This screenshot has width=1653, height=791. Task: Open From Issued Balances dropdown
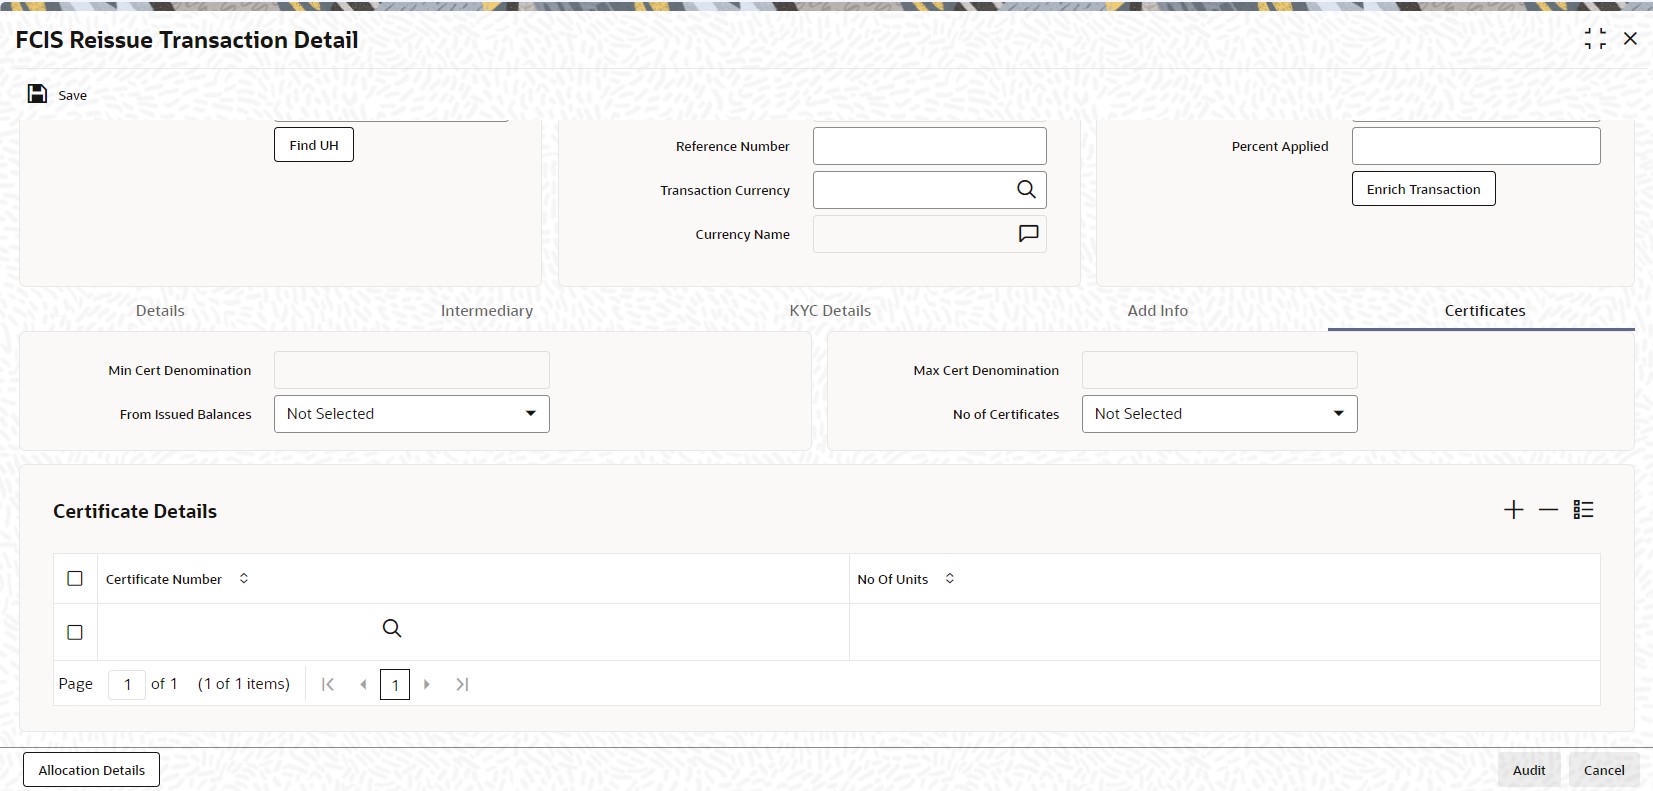(x=412, y=414)
